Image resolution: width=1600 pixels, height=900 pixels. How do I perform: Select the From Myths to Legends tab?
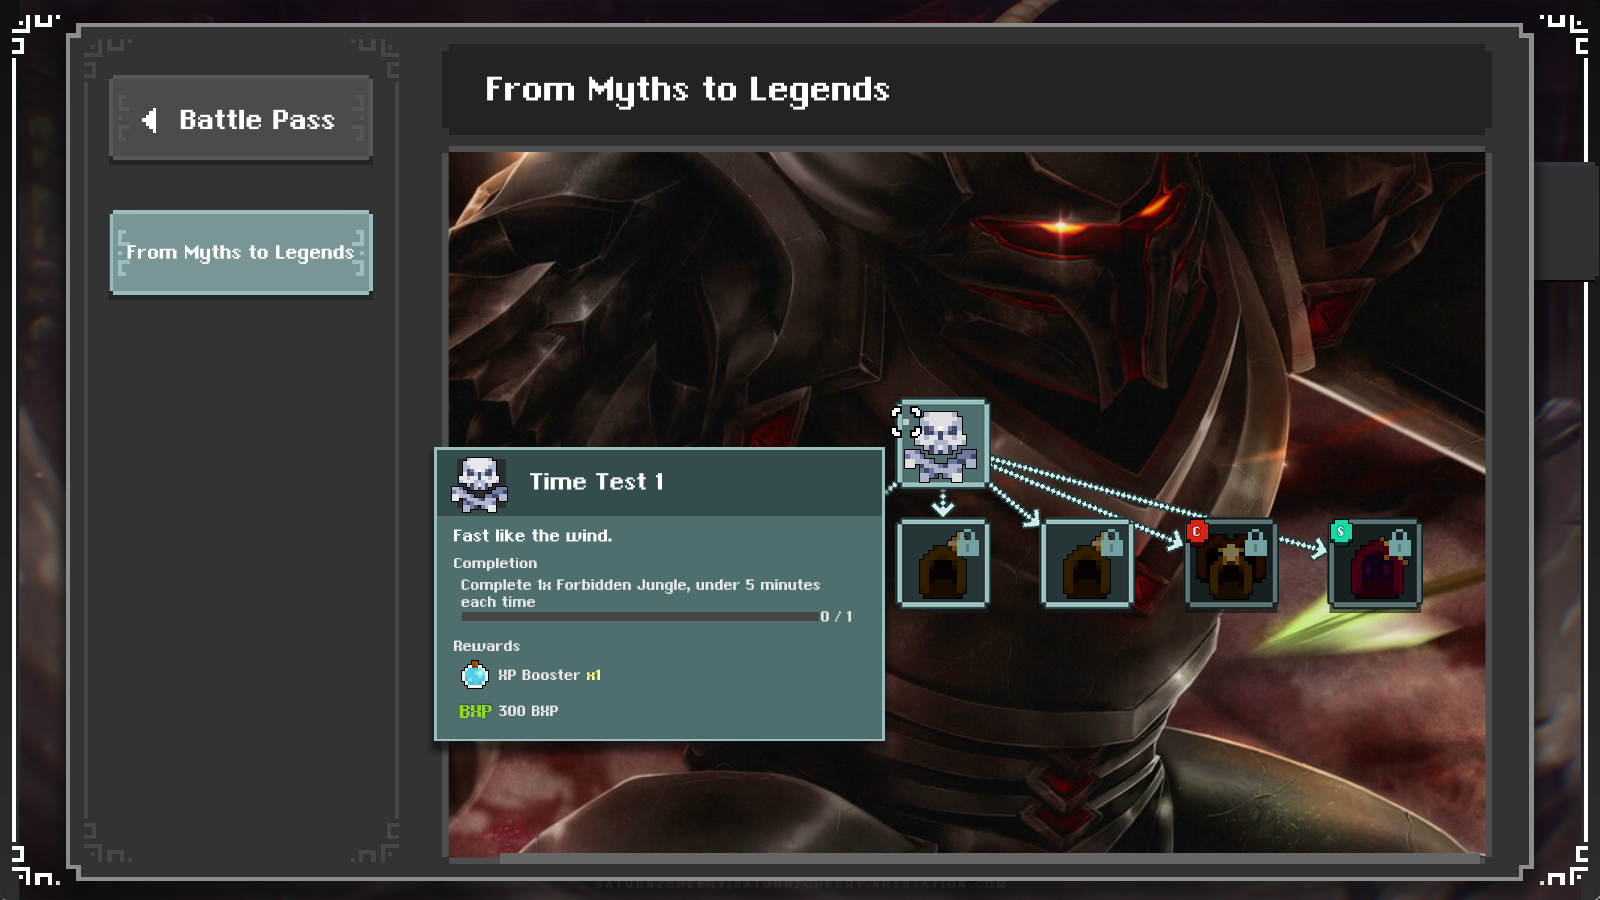[x=241, y=252]
